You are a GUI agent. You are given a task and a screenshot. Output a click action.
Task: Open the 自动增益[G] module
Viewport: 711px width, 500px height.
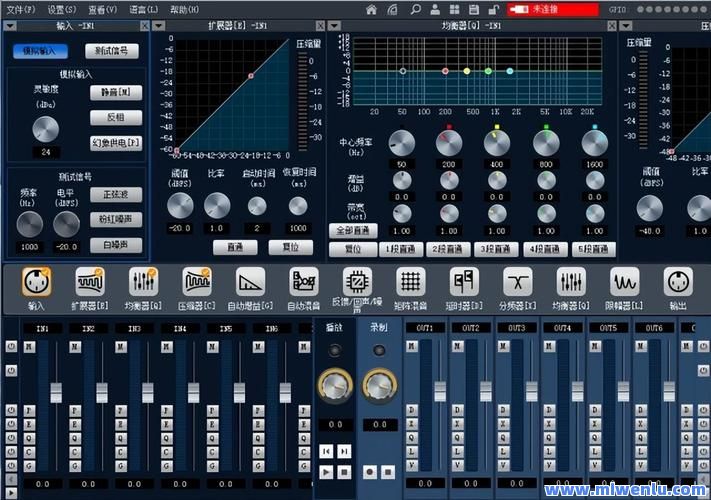coord(250,282)
